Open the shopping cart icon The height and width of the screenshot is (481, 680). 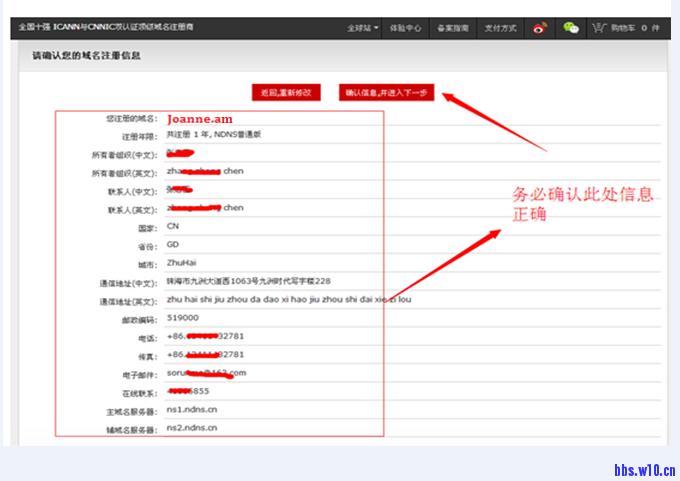coord(600,28)
